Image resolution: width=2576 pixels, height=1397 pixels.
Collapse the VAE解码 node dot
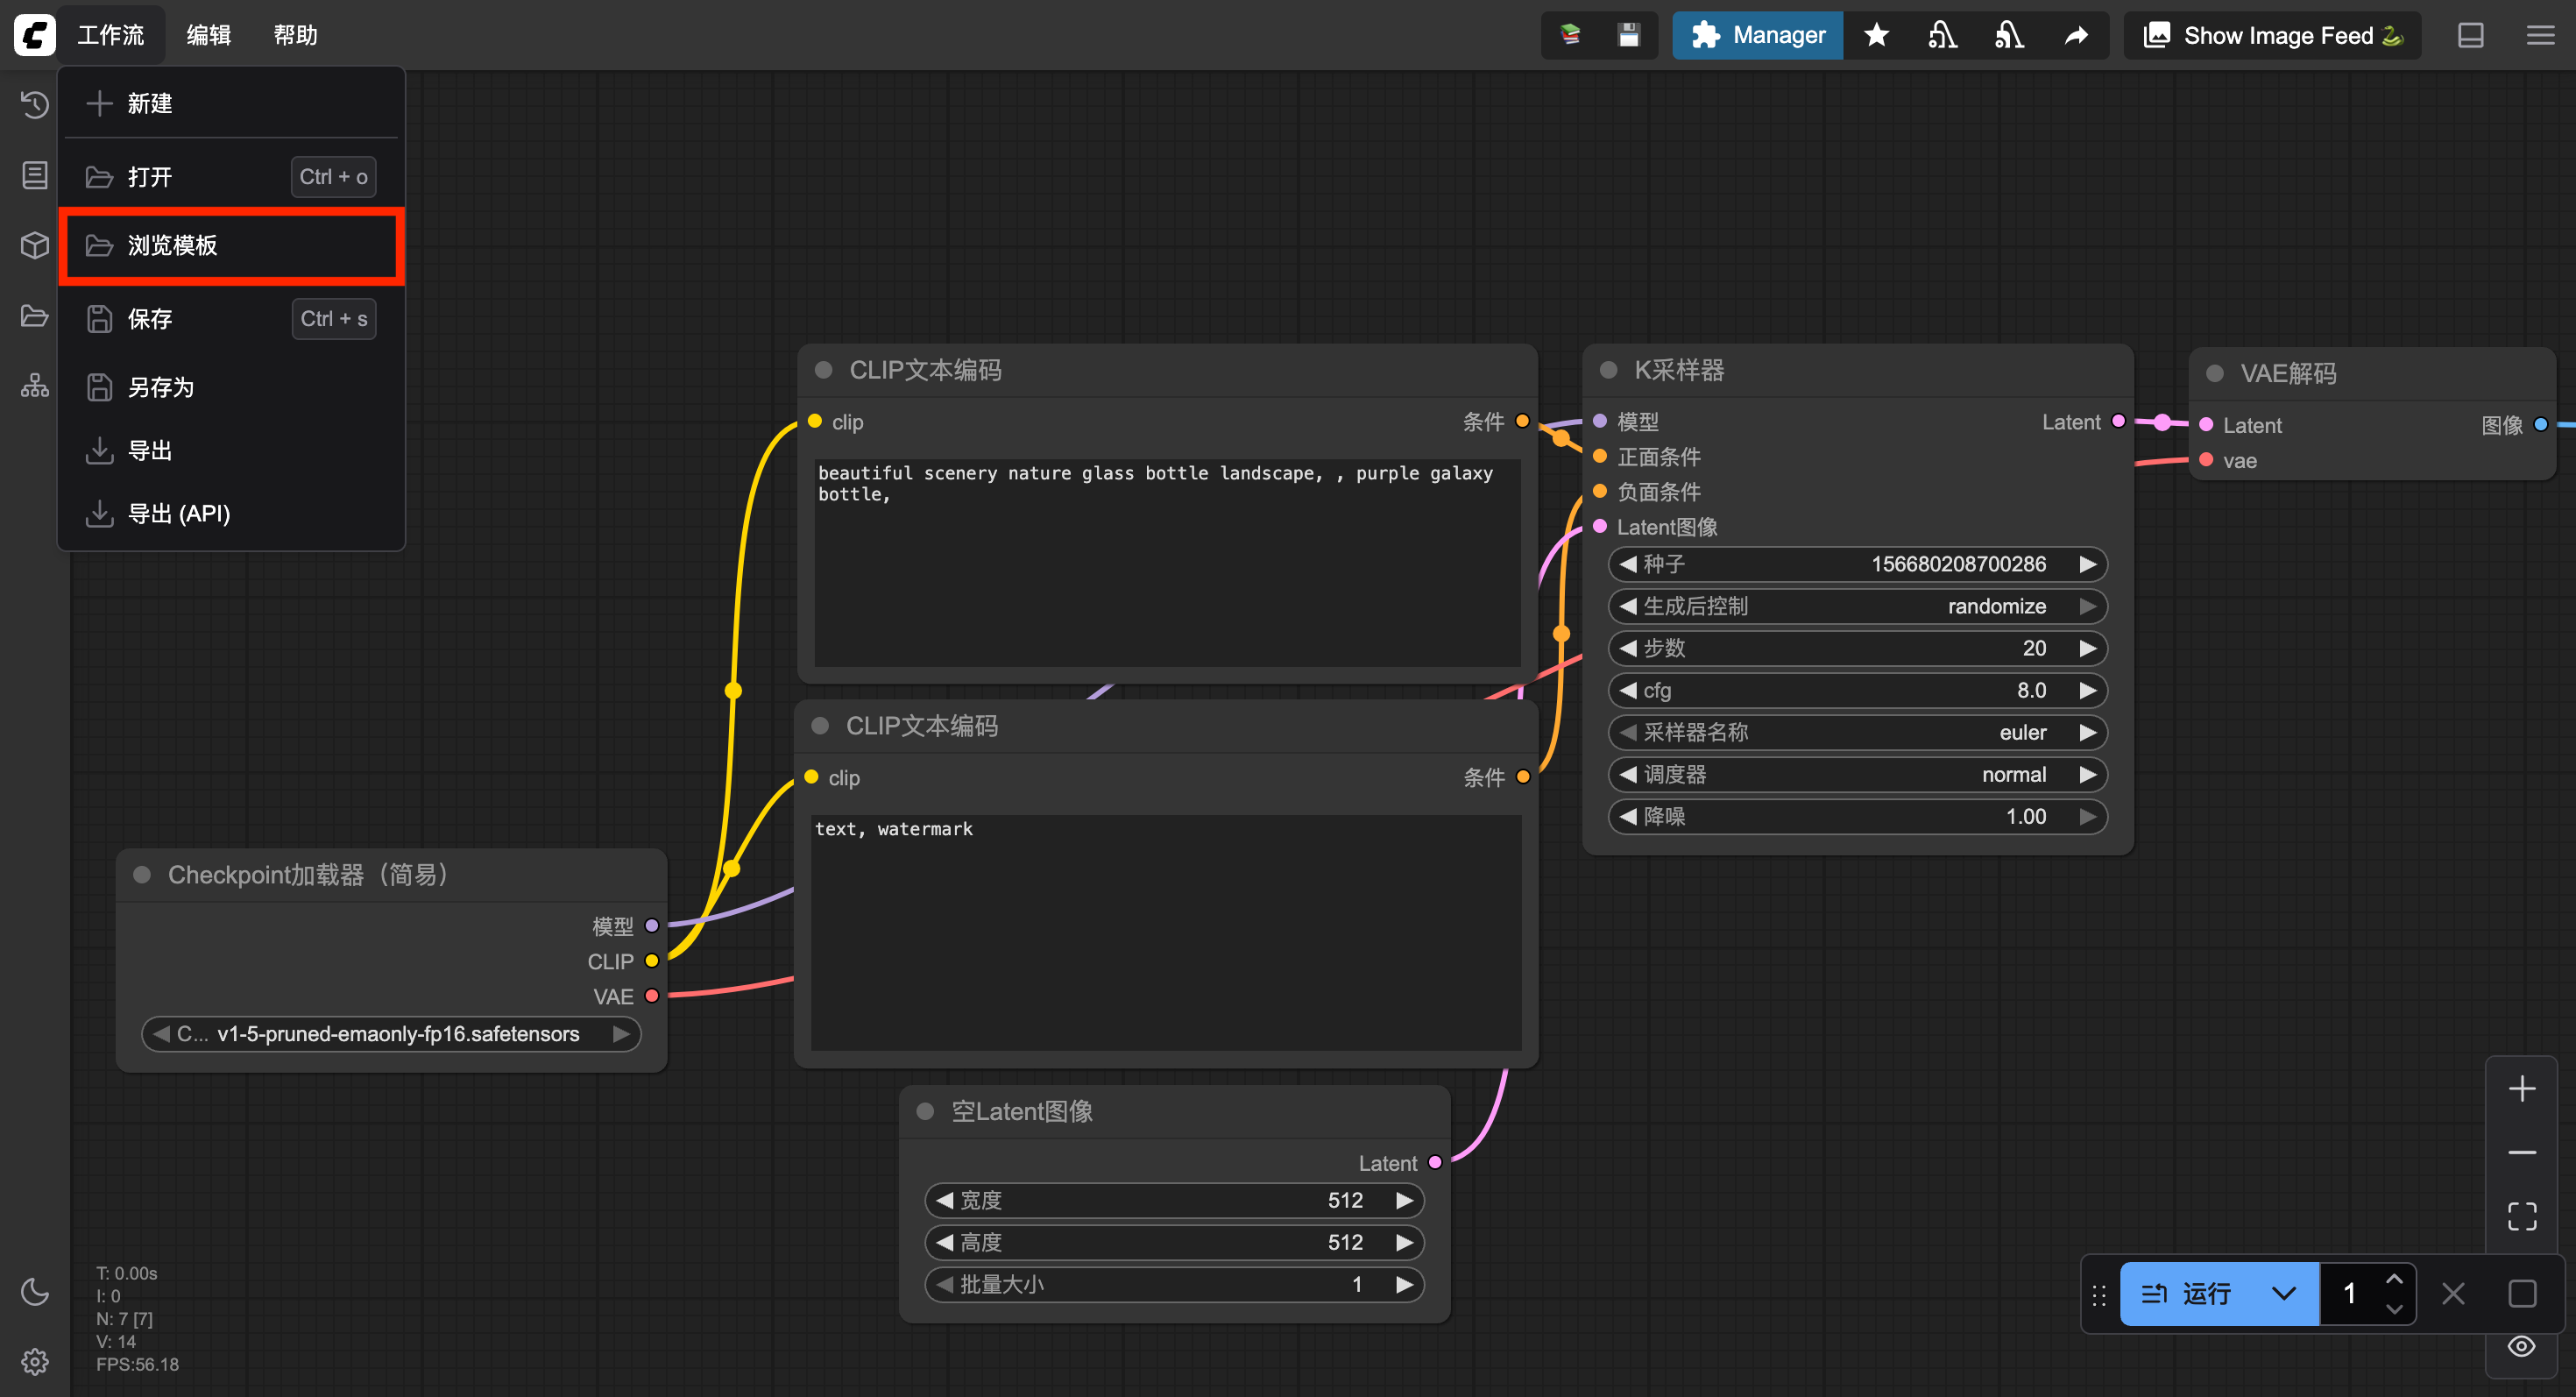pyautogui.click(x=2215, y=373)
